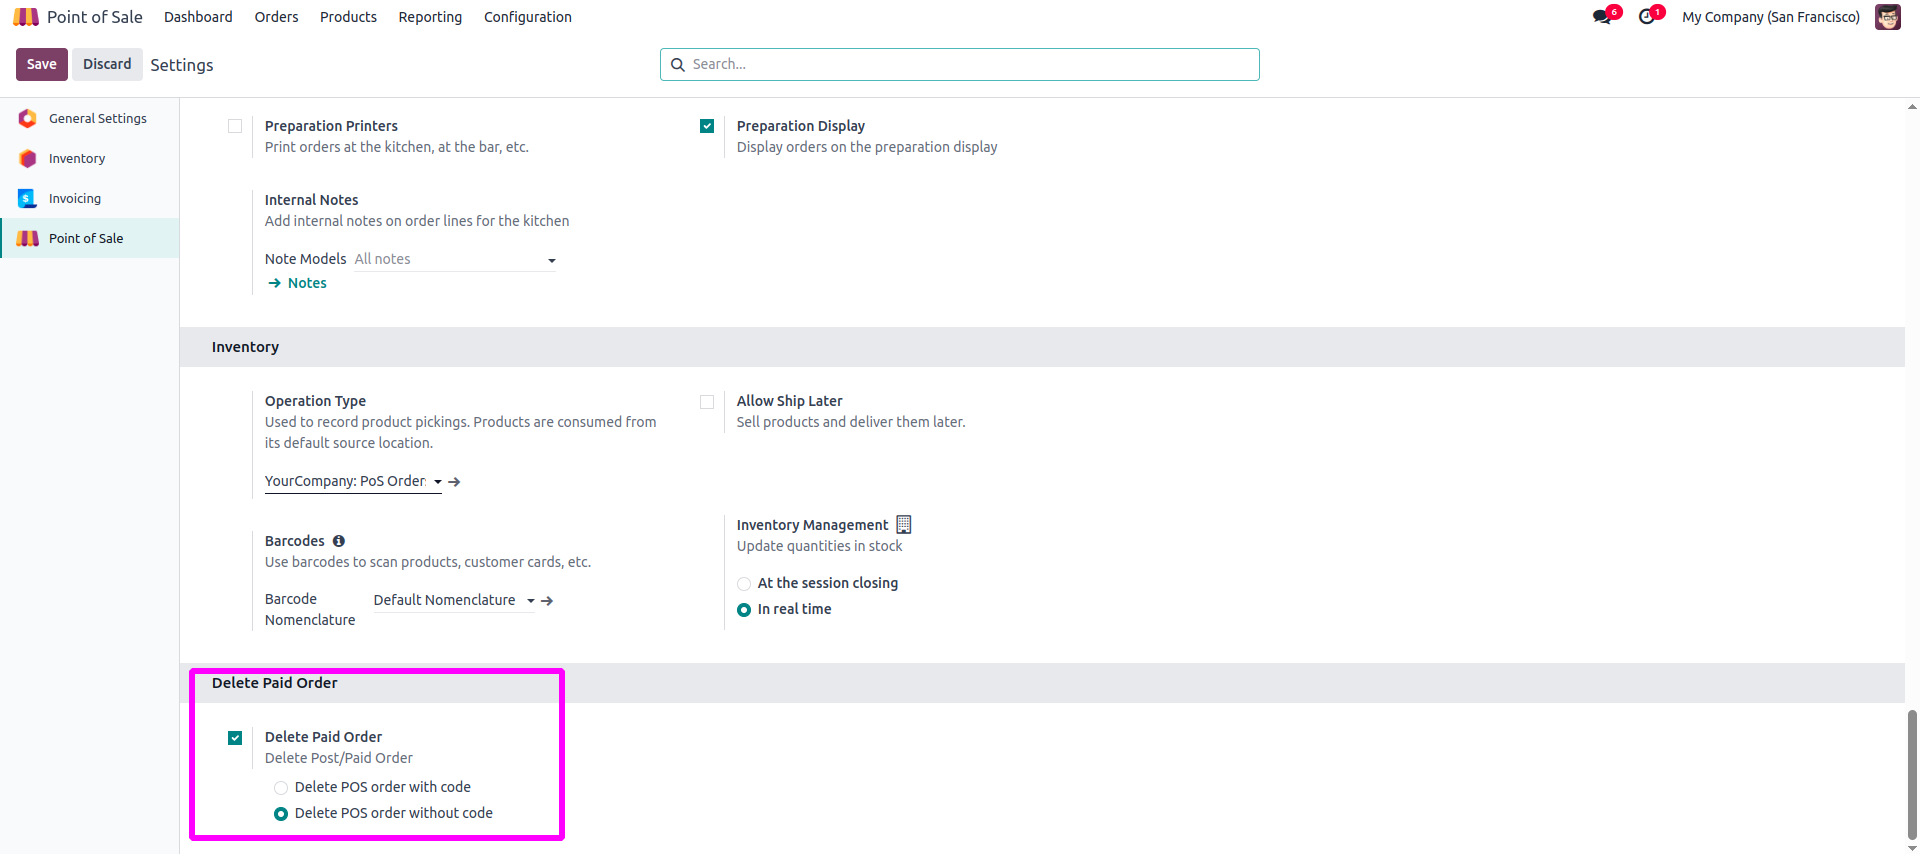Focus the settings Search field
The height and width of the screenshot is (854, 1920).
tap(960, 64)
